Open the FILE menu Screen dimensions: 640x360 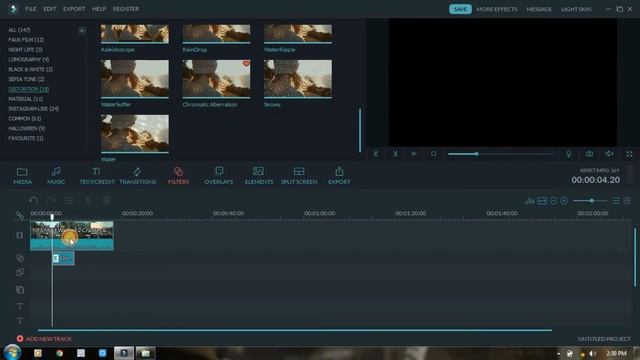pos(31,9)
